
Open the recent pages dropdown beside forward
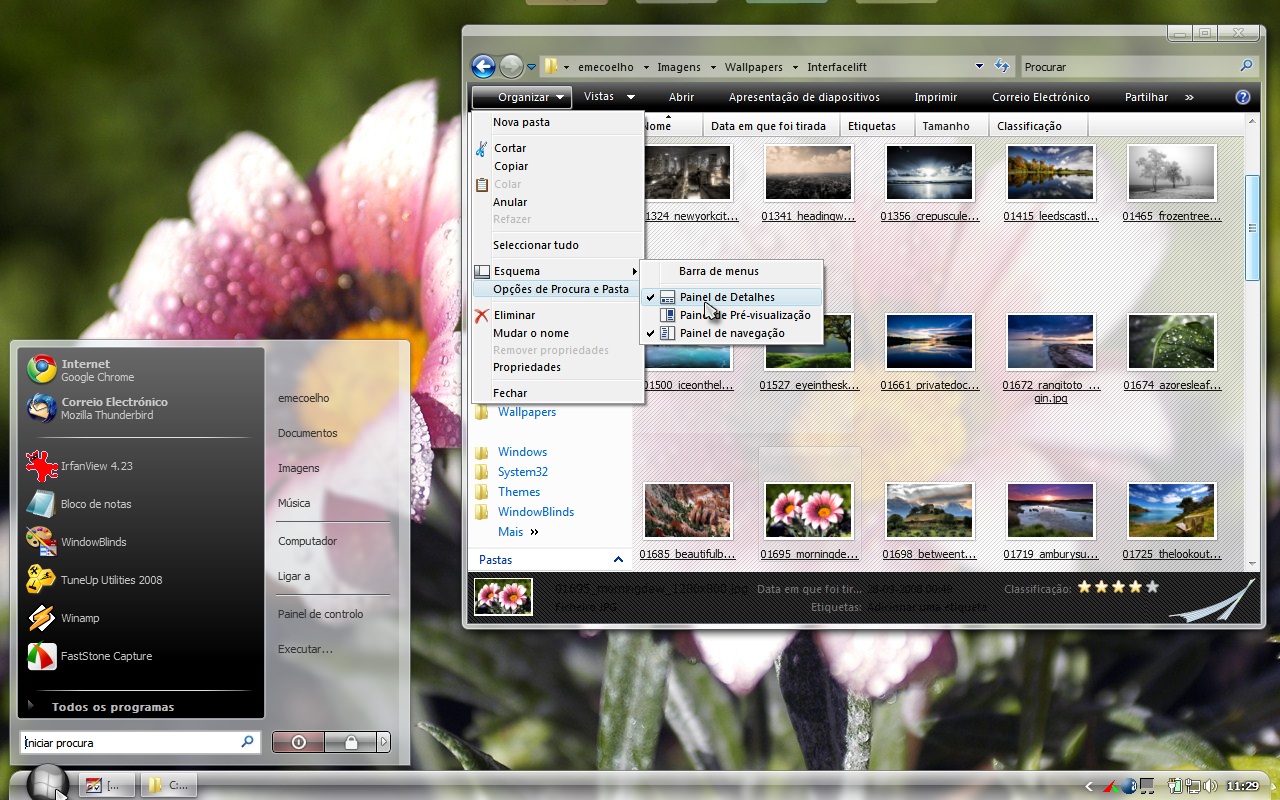tap(531, 67)
